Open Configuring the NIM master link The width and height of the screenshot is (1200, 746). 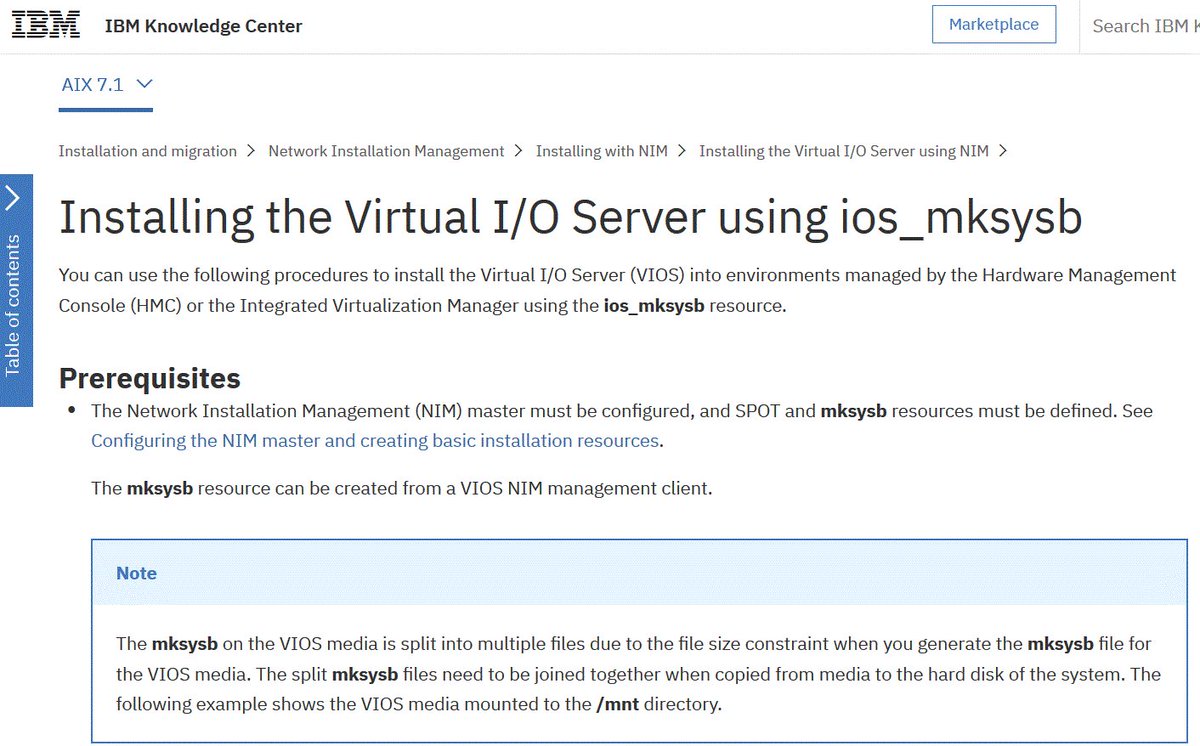tap(375, 441)
